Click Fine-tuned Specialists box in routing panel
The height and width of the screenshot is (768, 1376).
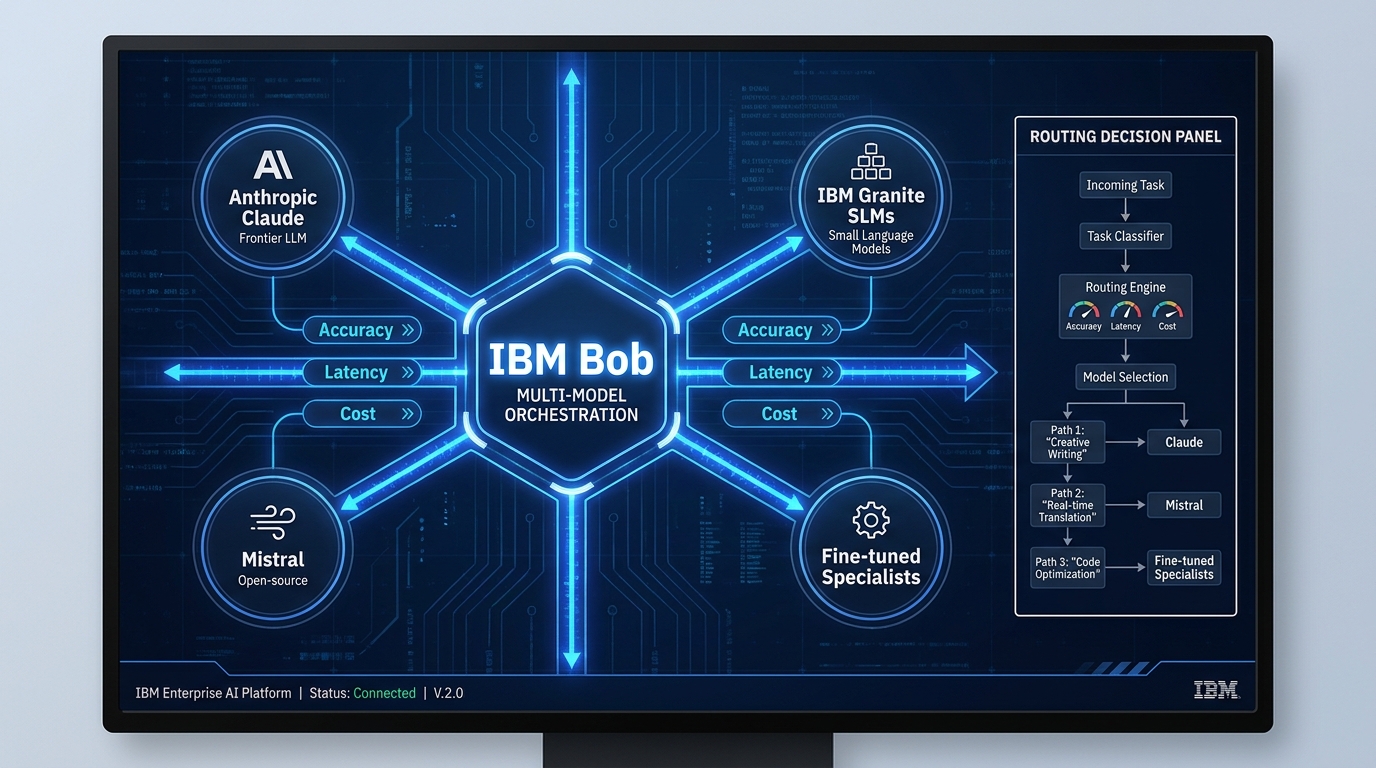1184,567
